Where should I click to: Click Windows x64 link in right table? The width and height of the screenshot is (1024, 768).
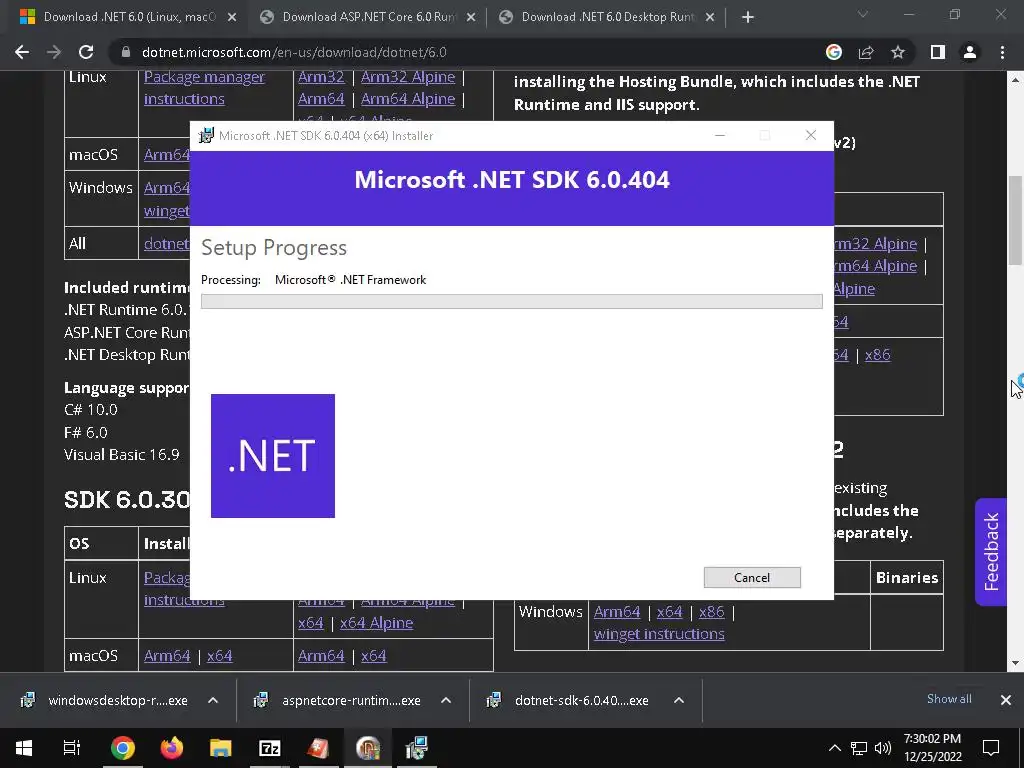point(669,612)
